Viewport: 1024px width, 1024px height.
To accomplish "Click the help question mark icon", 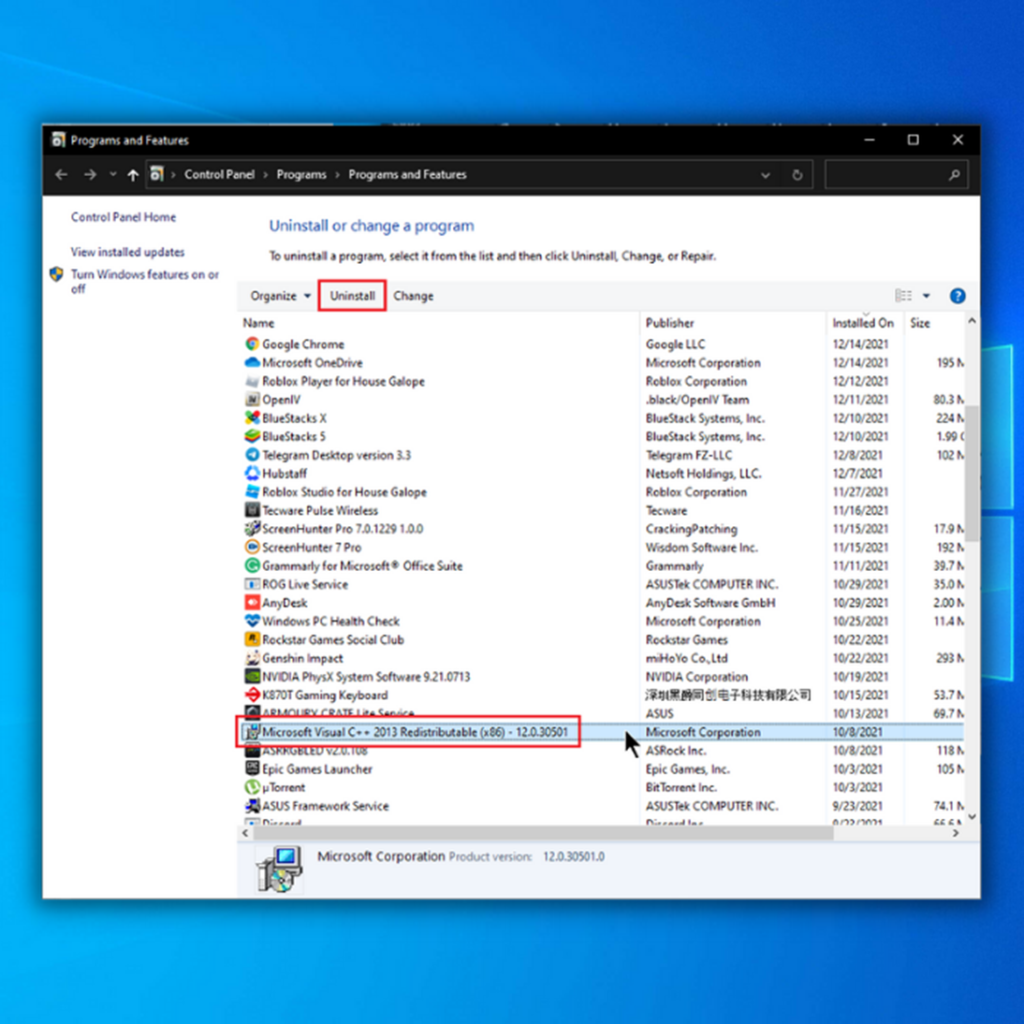I will pos(957,296).
